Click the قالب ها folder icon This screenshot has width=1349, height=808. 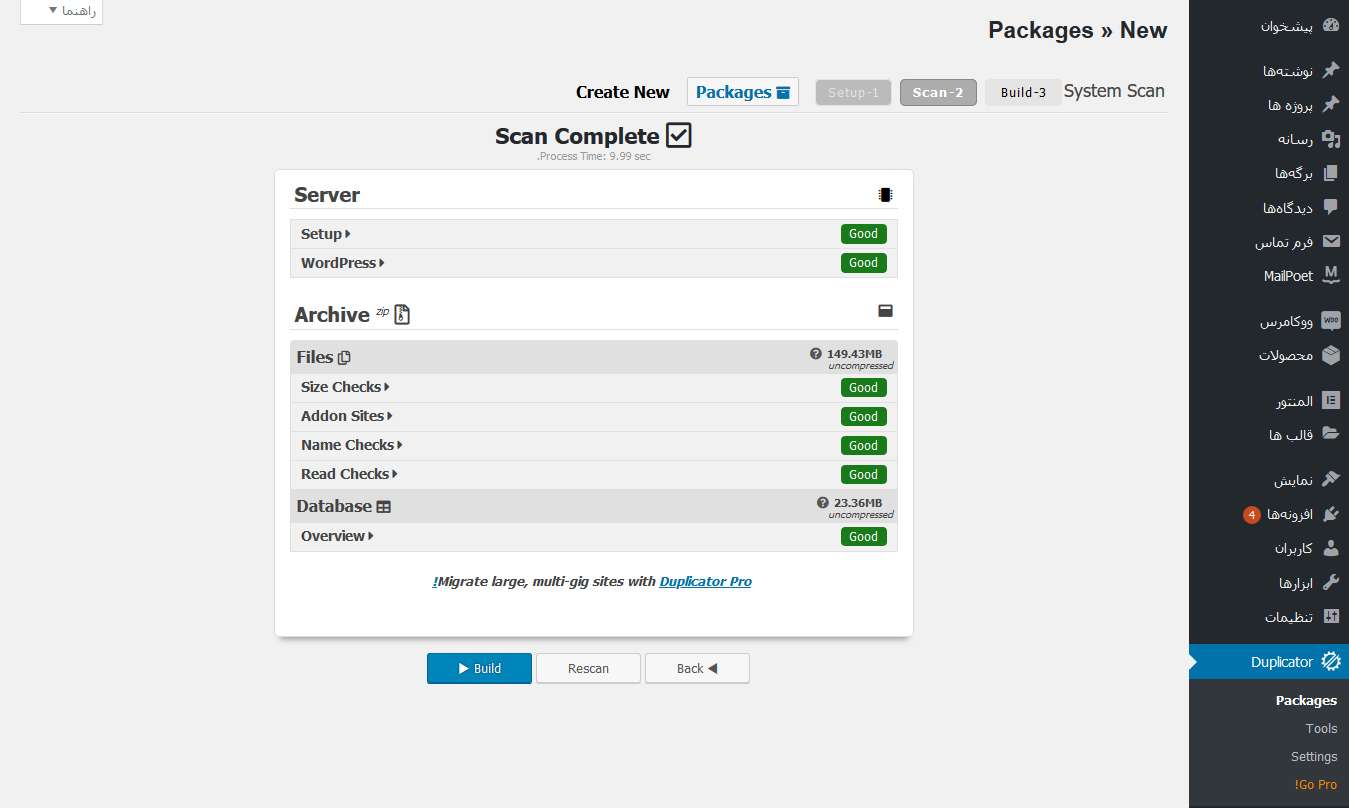(1330, 434)
